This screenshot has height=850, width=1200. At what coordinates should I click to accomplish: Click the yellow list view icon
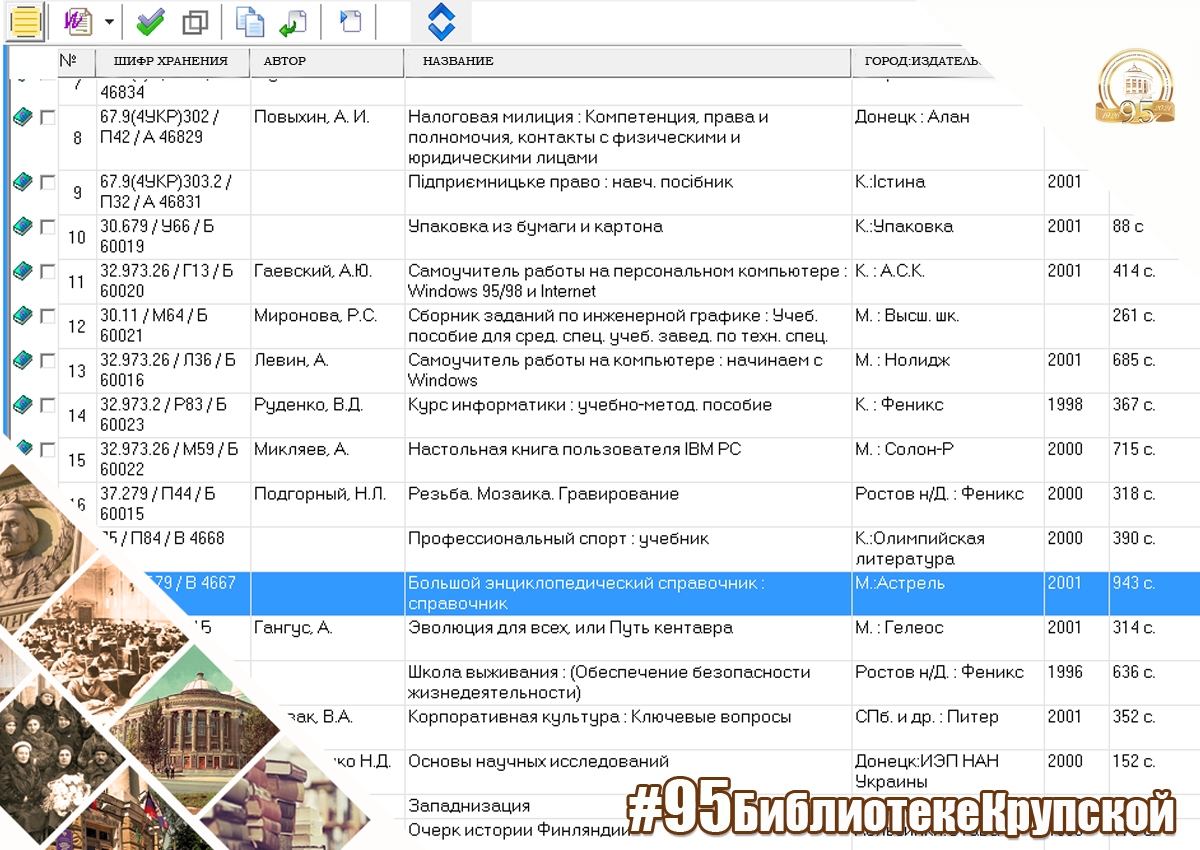click(27, 22)
